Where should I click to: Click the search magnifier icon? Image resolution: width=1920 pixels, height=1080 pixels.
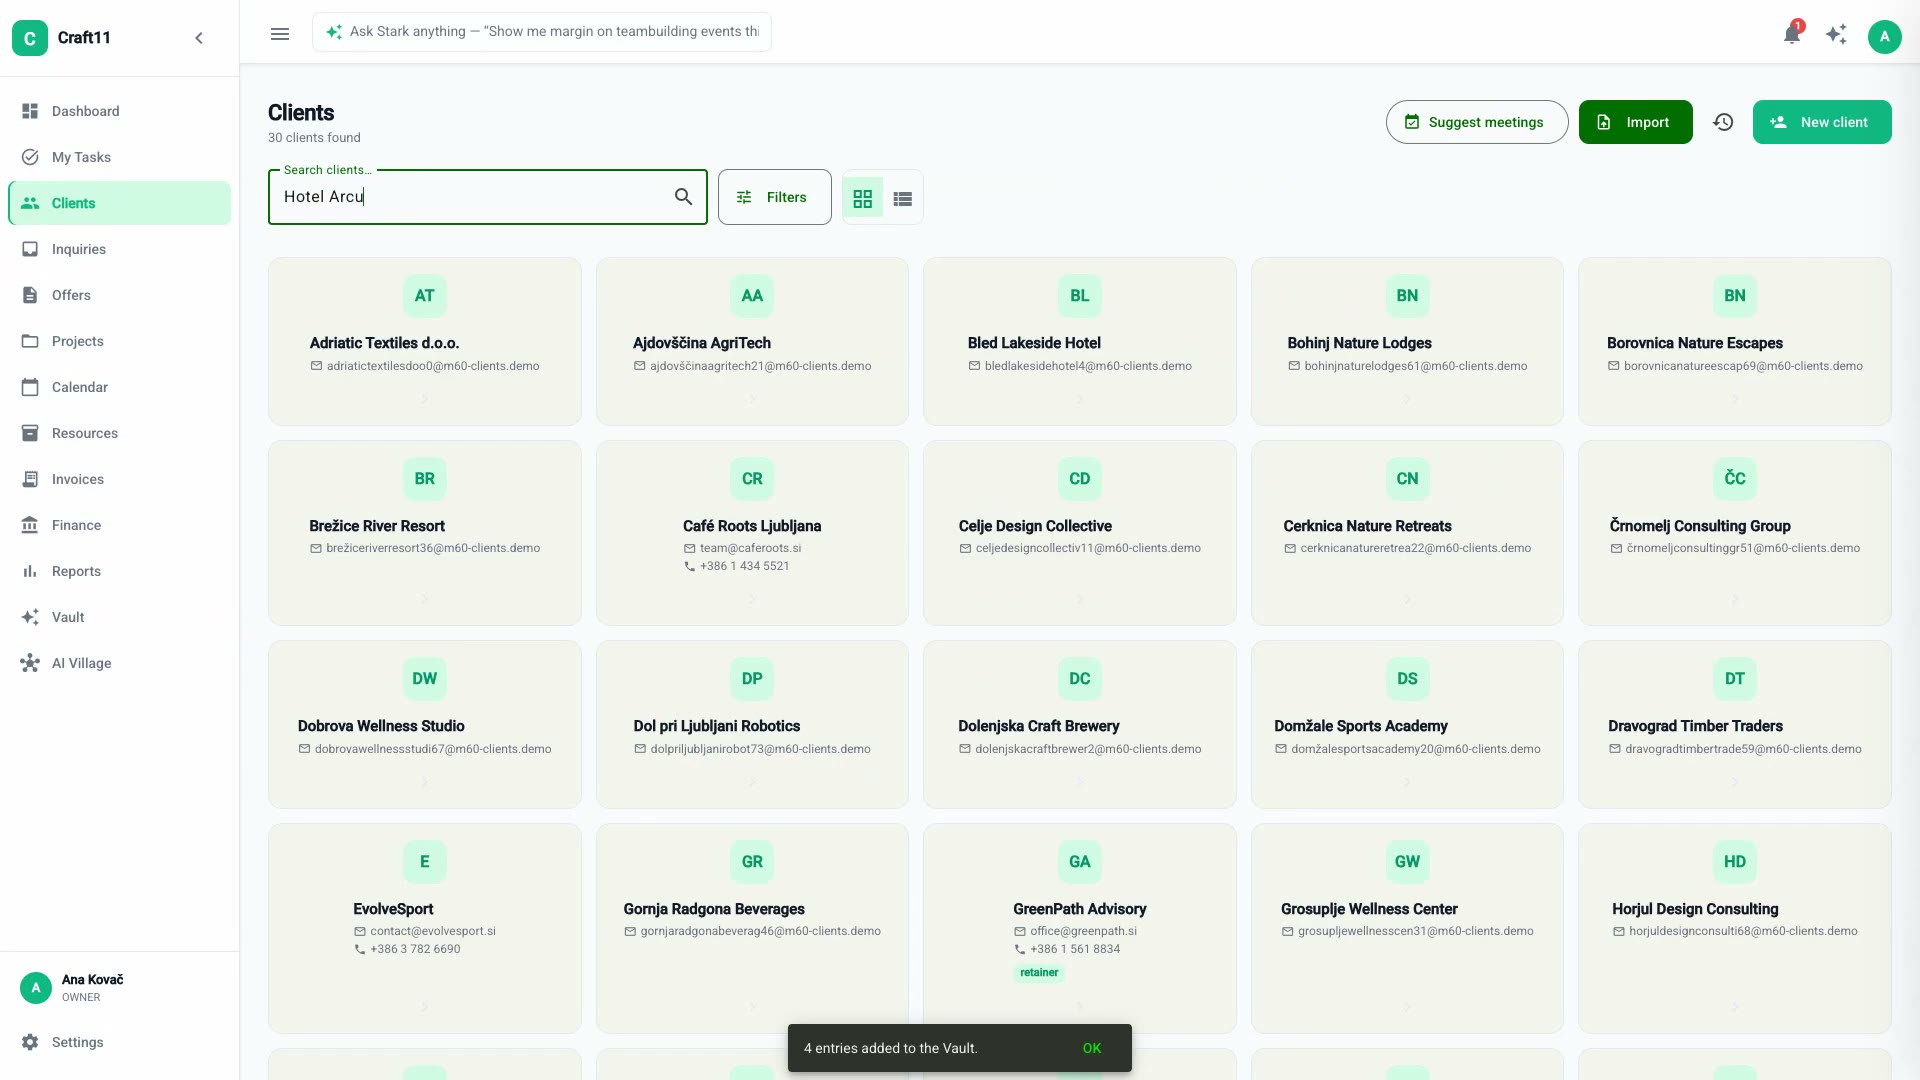coord(683,197)
